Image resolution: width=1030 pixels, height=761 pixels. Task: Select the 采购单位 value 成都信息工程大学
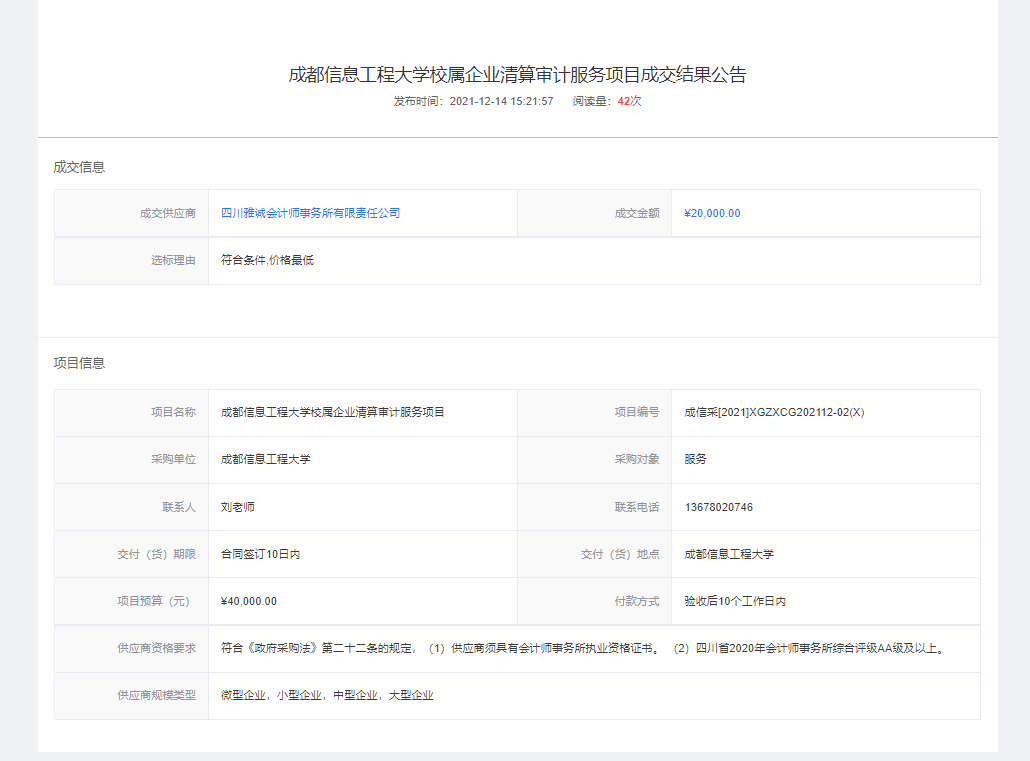(x=265, y=459)
